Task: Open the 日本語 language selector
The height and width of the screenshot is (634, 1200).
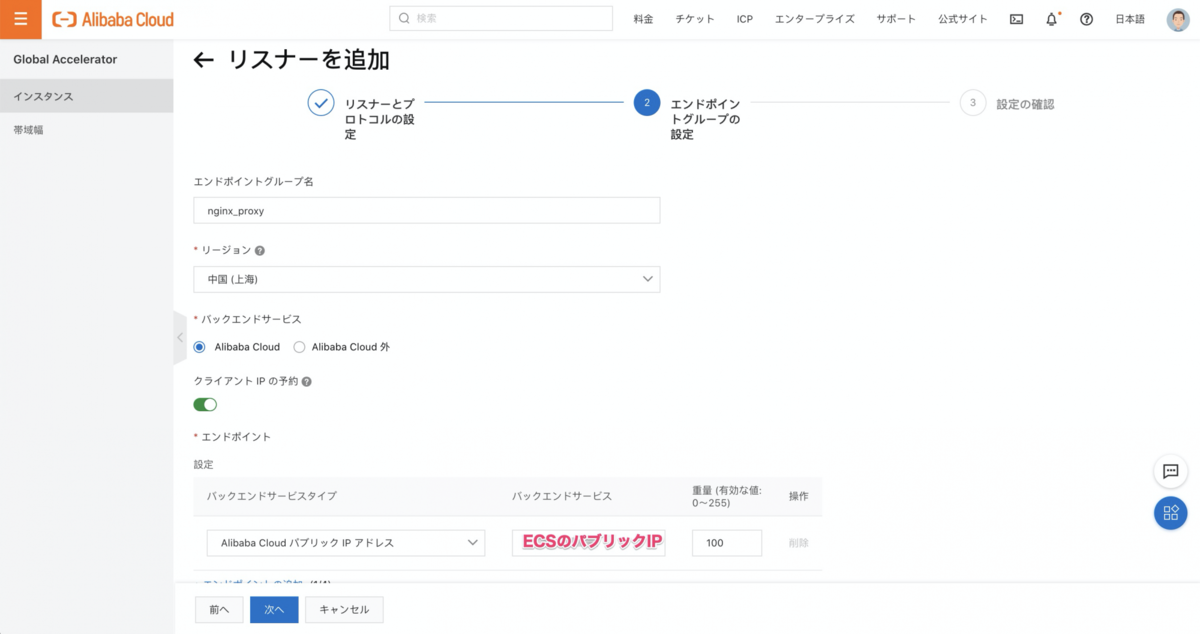Action: tap(1130, 19)
